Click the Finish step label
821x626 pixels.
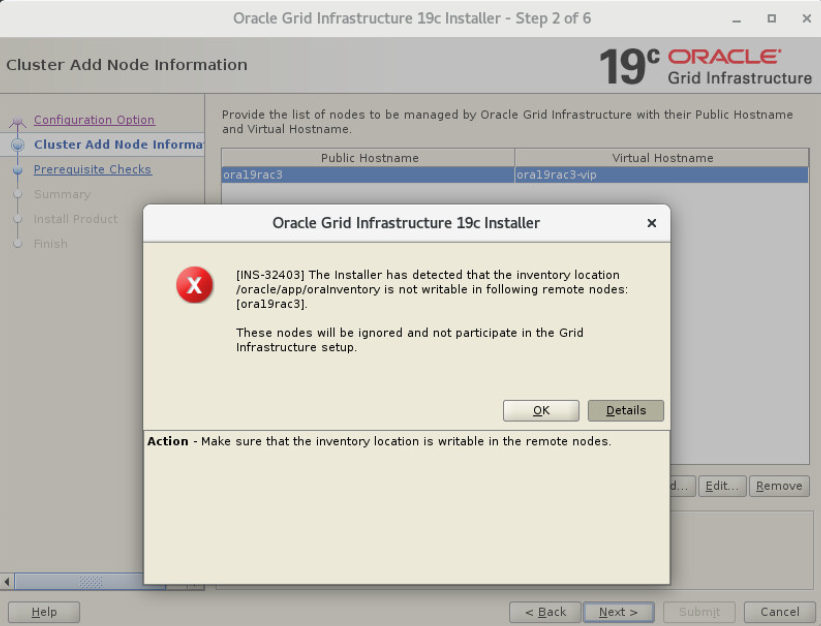[x=50, y=244]
